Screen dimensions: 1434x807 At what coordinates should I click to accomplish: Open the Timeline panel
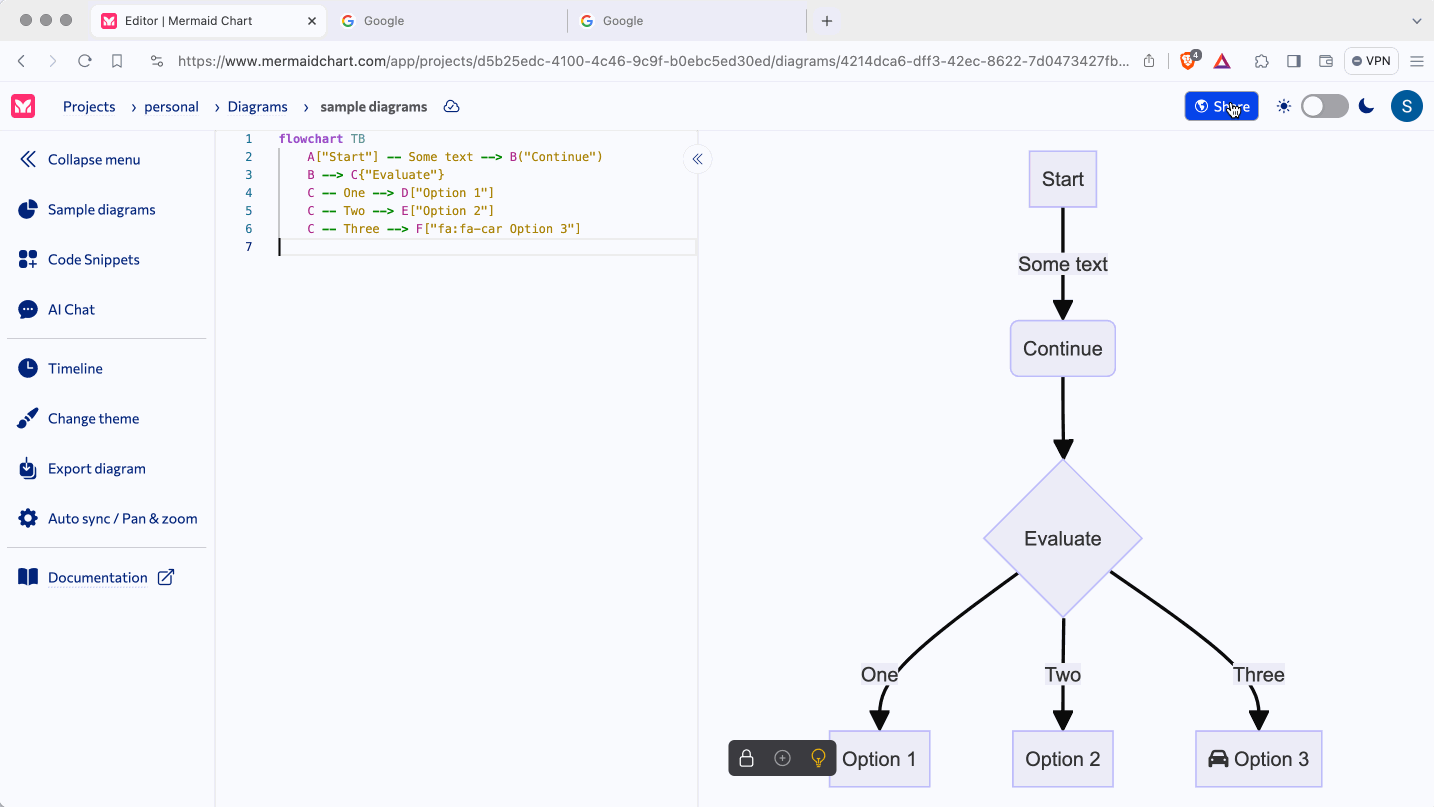pyautogui.click(x=61, y=368)
